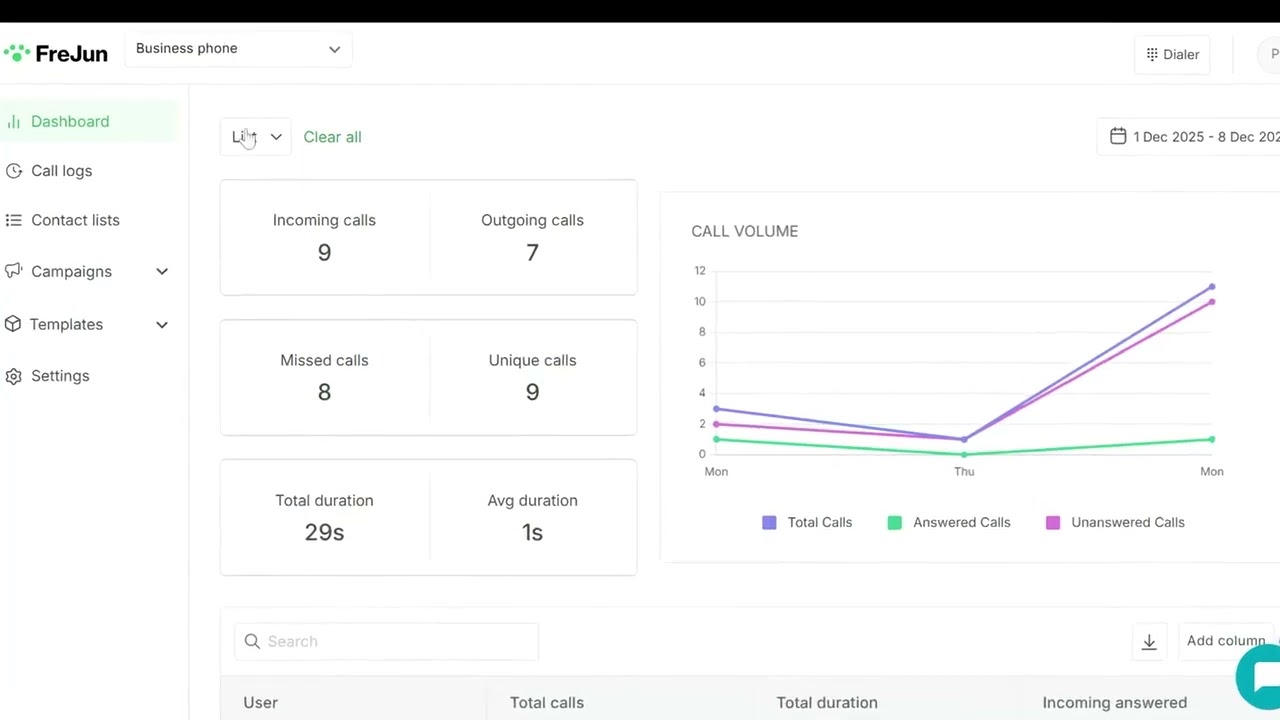This screenshot has width=1280, height=720.
Task: Click the User column header
Action: pyautogui.click(x=260, y=703)
